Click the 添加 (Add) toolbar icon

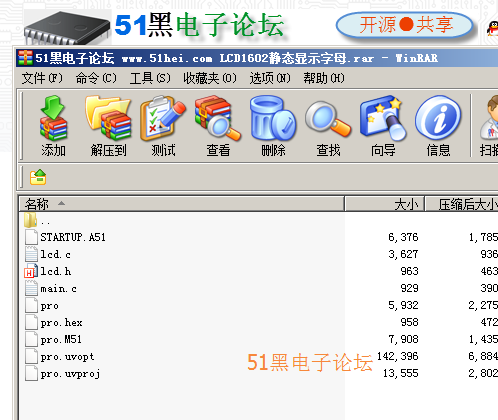click(x=53, y=118)
